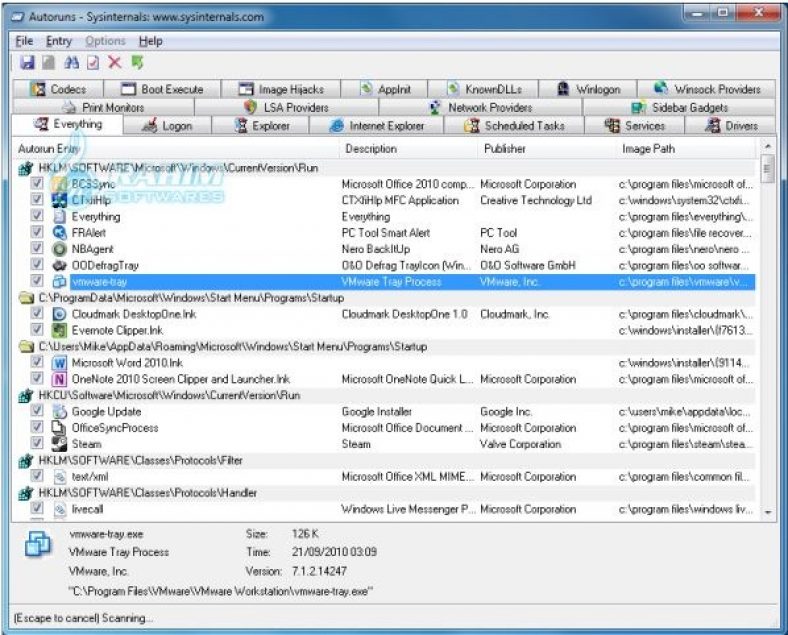The width and height of the screenshot is (788, 635).
Task: Disable the NBAgent autorun checkbox
Action: tap(37, 248)
